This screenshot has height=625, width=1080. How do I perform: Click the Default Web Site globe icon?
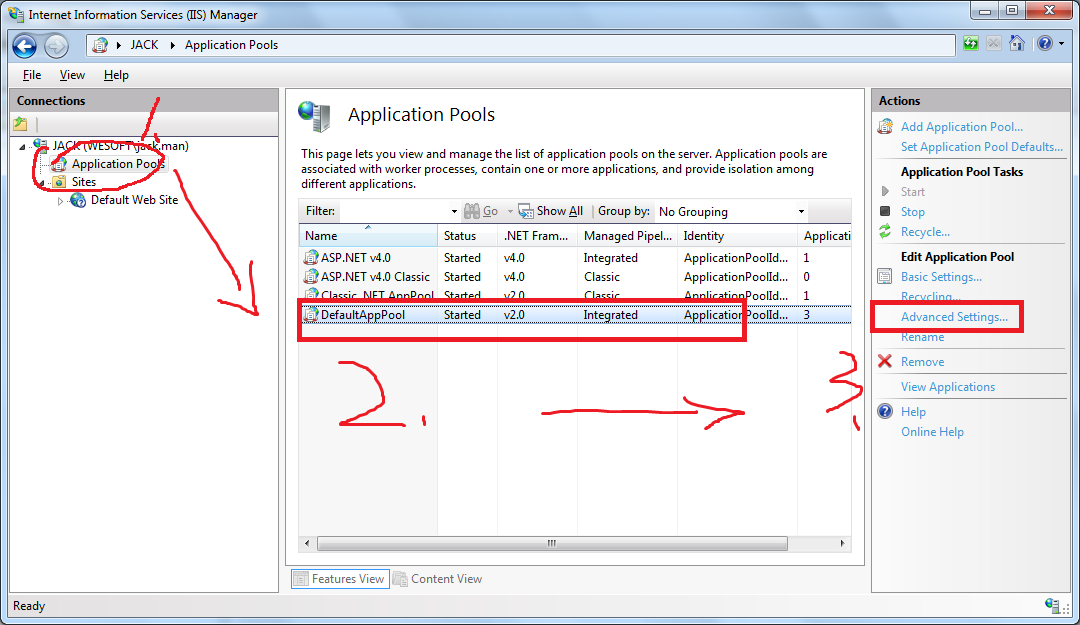(79, 201)
